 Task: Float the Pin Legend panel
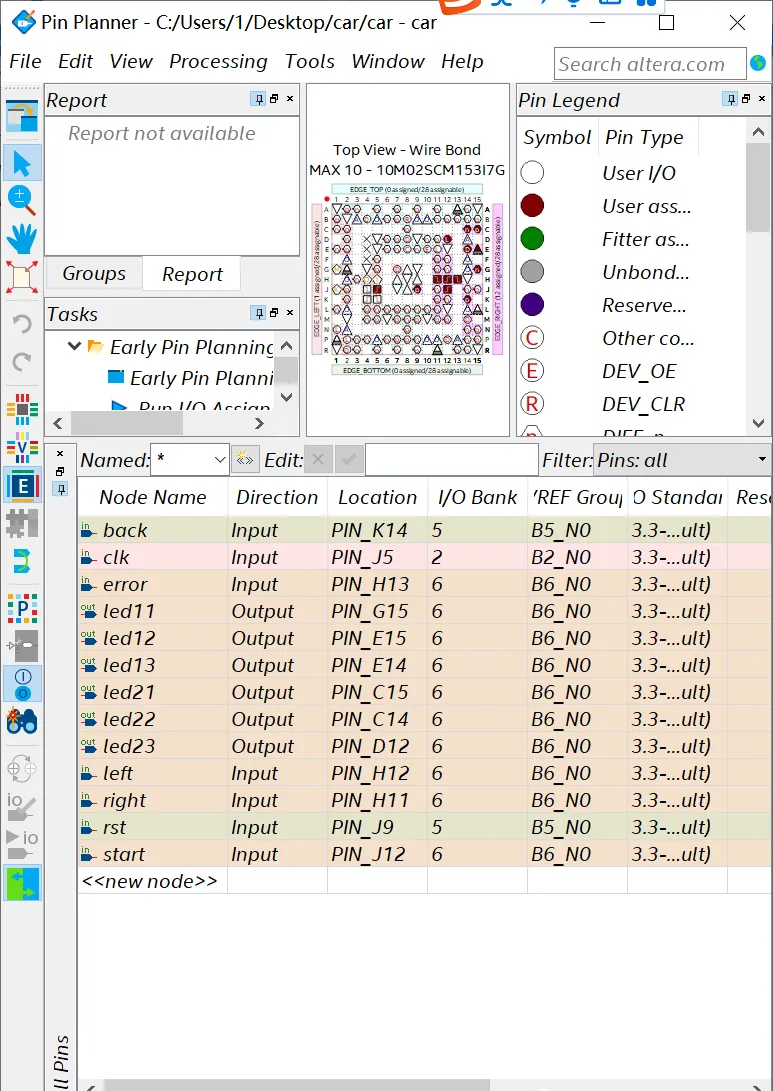coord(746,99)
